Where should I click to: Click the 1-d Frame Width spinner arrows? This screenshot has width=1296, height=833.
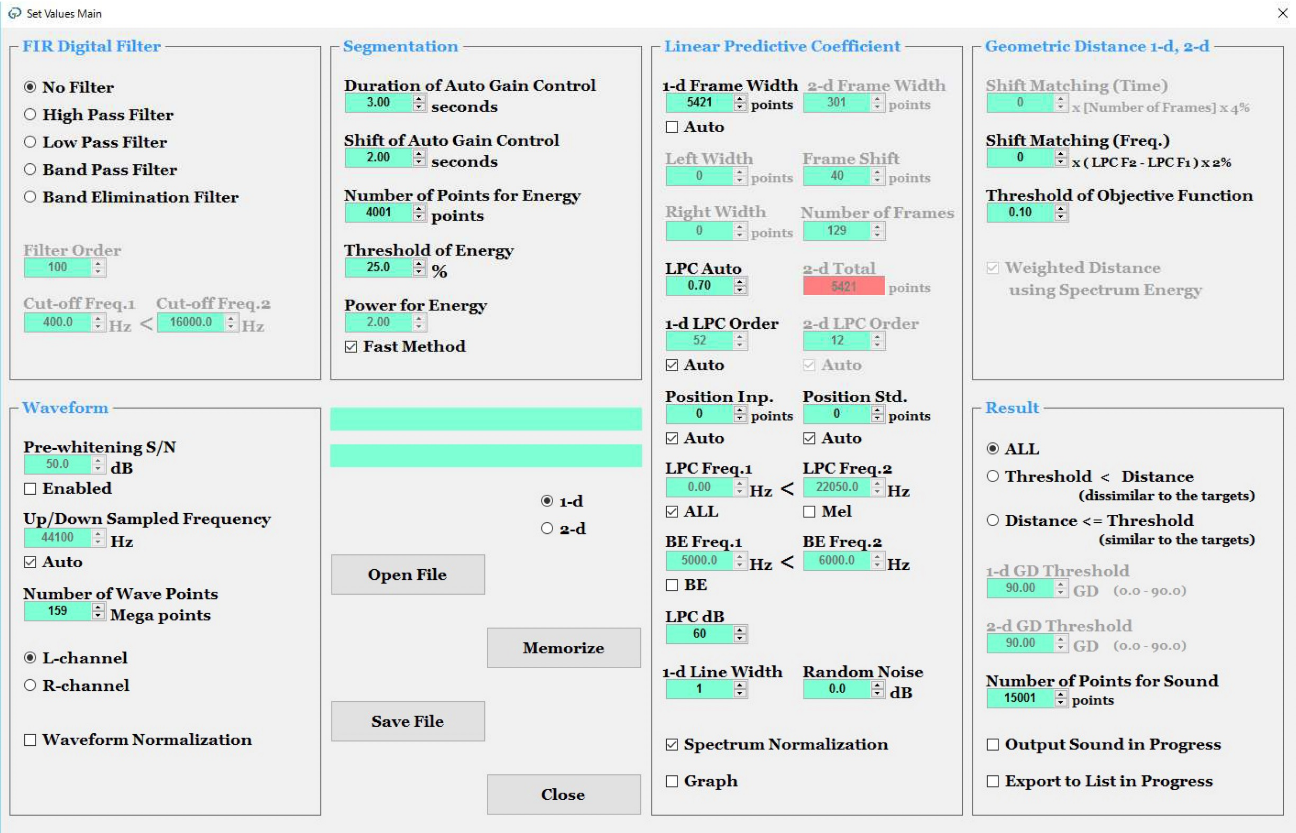(x=740, y=103)
